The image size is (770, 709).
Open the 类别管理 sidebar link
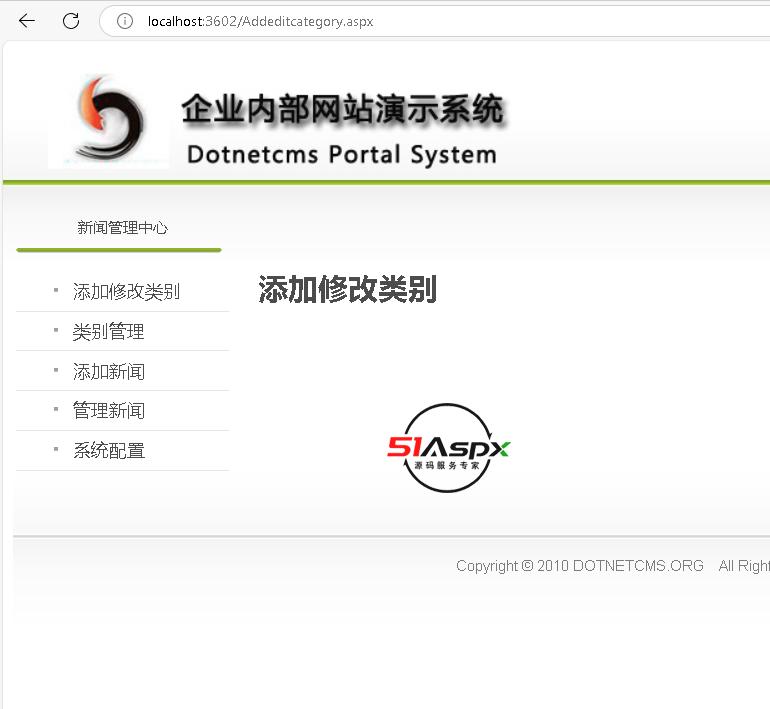pyautogui.click(x=109, y=331)
